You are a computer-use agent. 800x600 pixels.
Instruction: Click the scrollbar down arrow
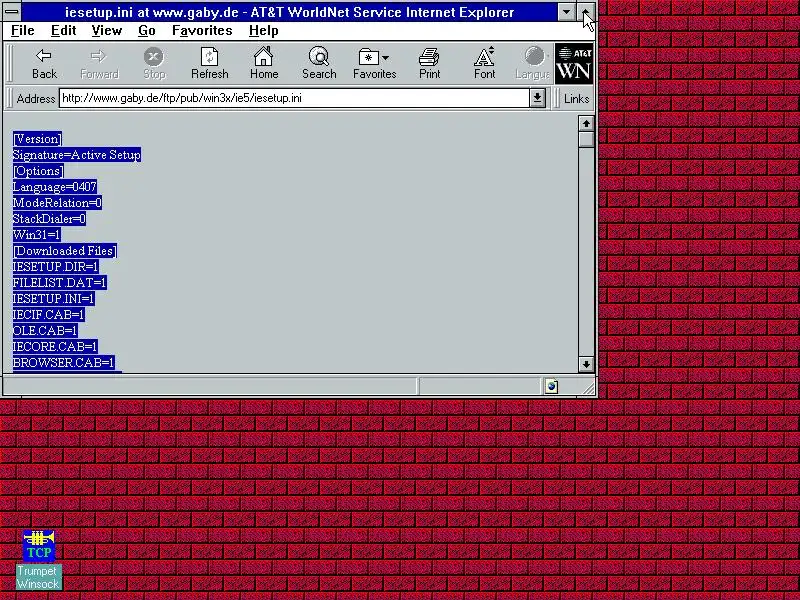(x=586, y=364)
